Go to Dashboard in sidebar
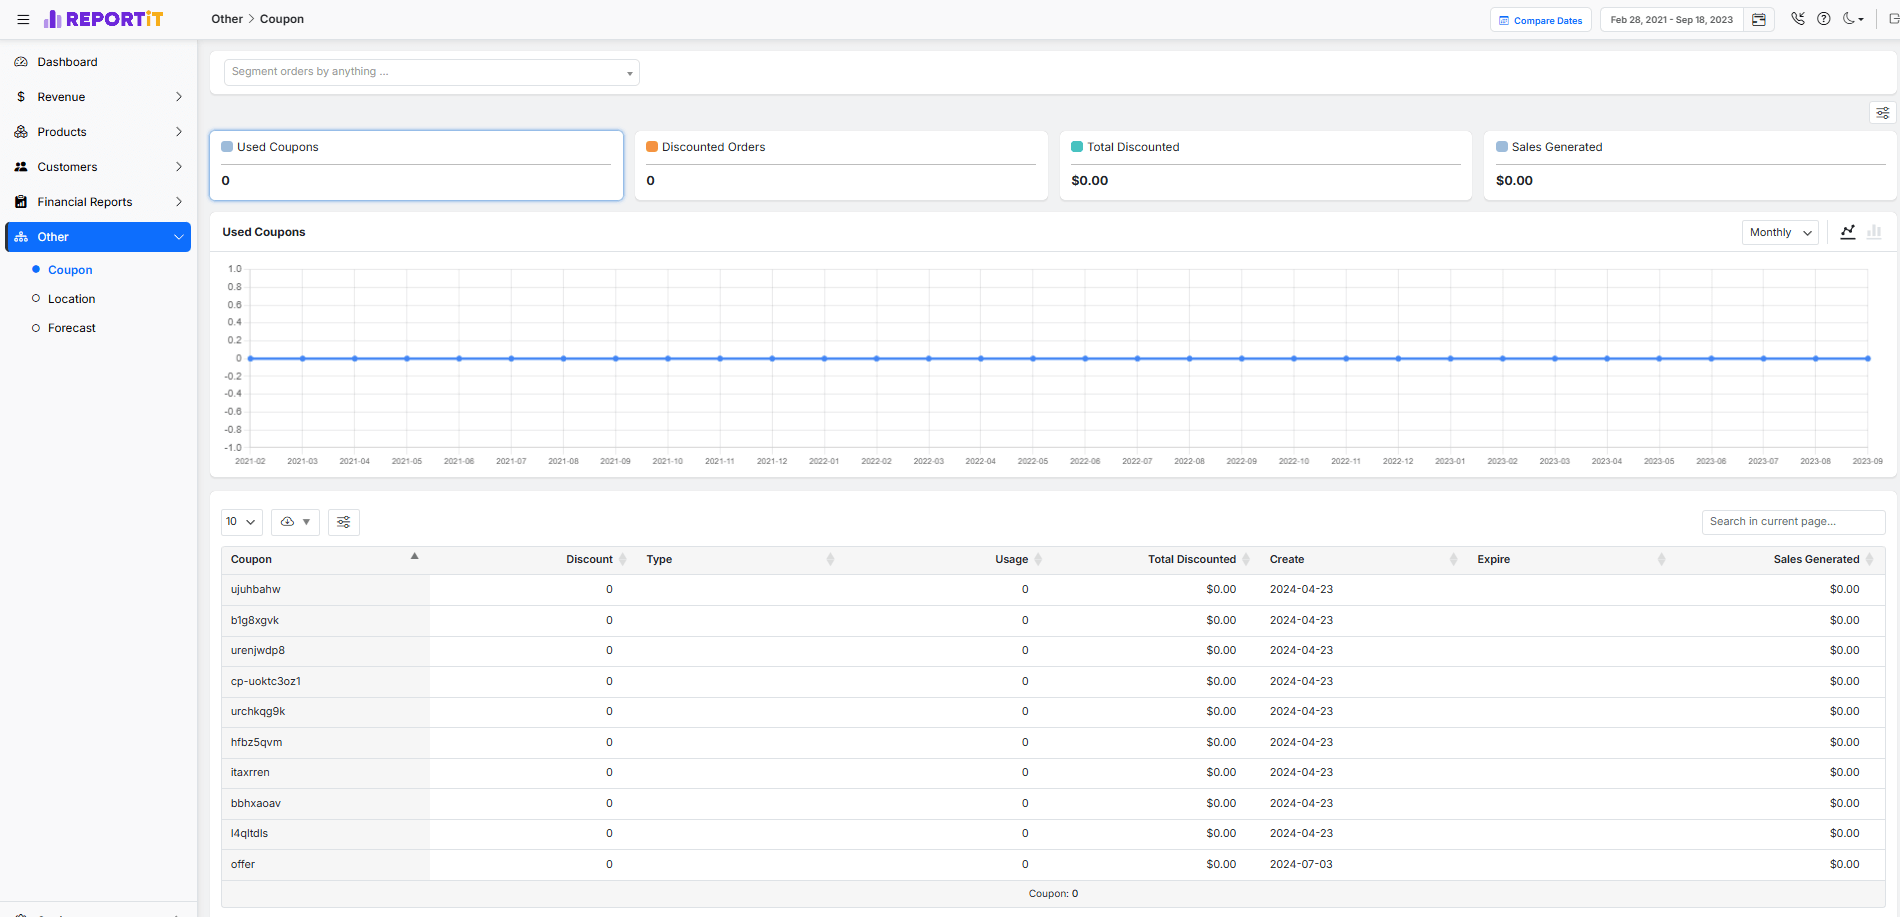 coord(67,62)
